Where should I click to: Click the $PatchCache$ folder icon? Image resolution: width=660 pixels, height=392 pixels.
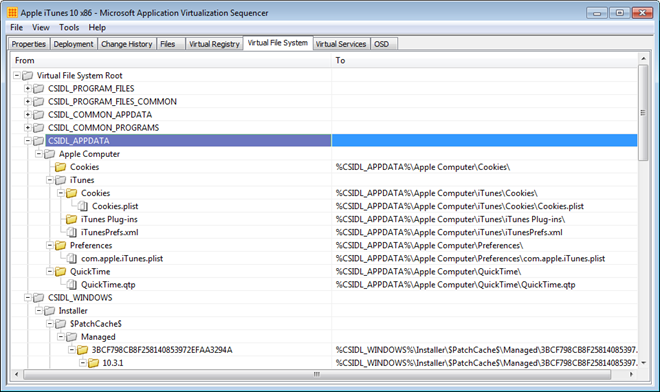point(61,324)
